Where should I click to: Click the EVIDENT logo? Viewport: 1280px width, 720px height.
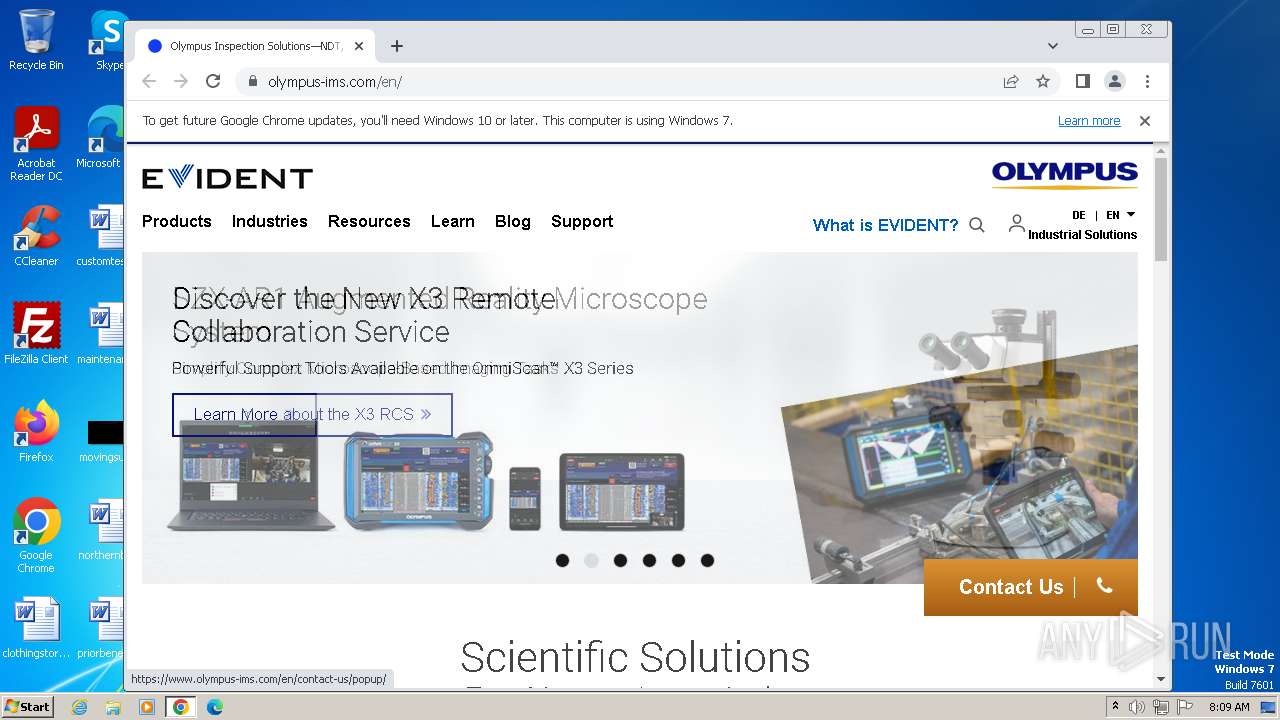point(227,178)
